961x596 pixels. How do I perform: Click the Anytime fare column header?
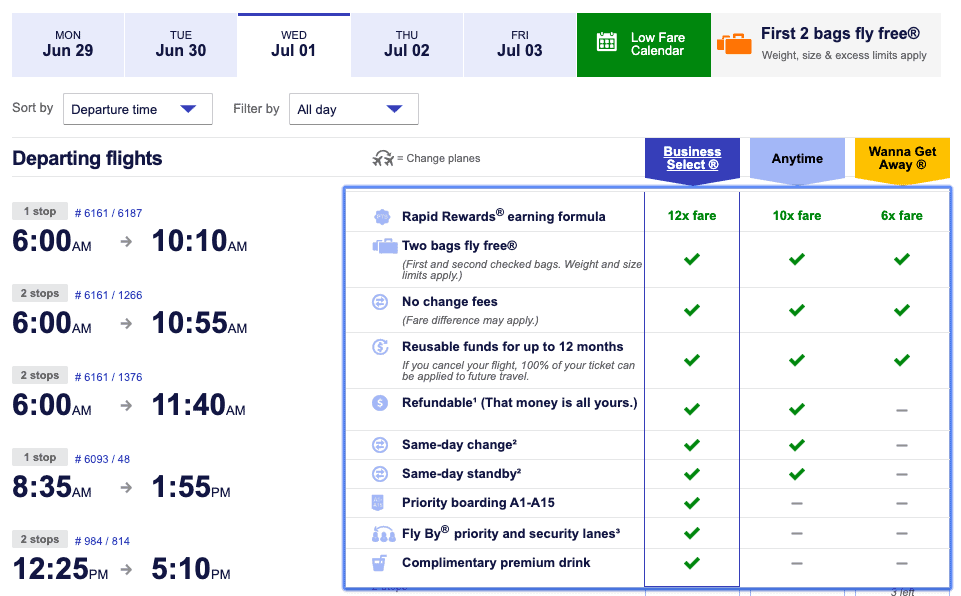point(797,159)
